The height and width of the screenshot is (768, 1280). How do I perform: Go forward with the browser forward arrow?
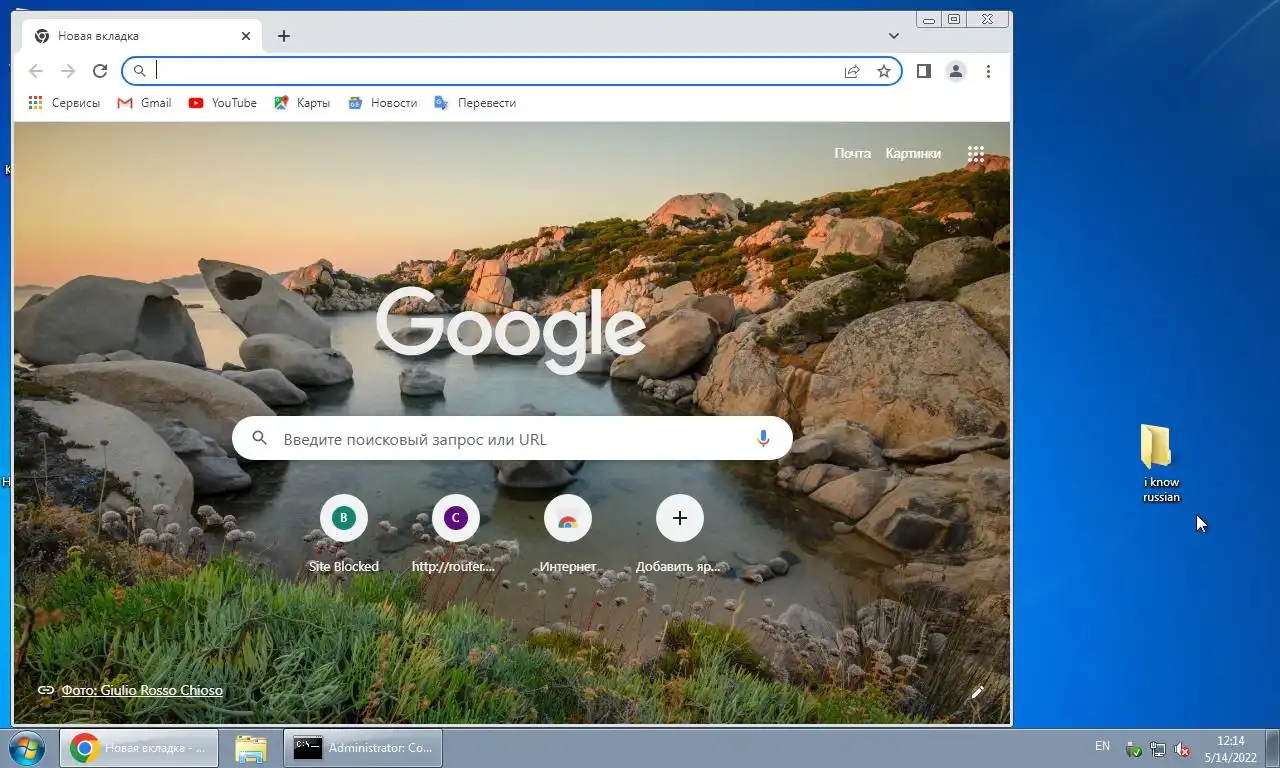68,71
